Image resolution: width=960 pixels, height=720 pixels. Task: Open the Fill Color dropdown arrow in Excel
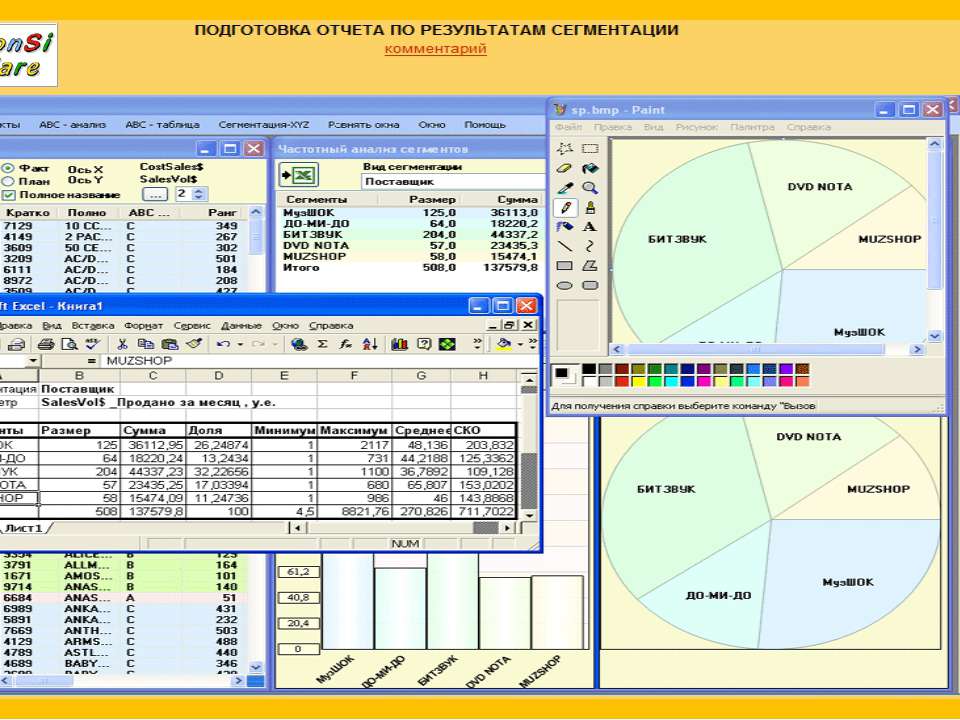(x=520, y=344)
